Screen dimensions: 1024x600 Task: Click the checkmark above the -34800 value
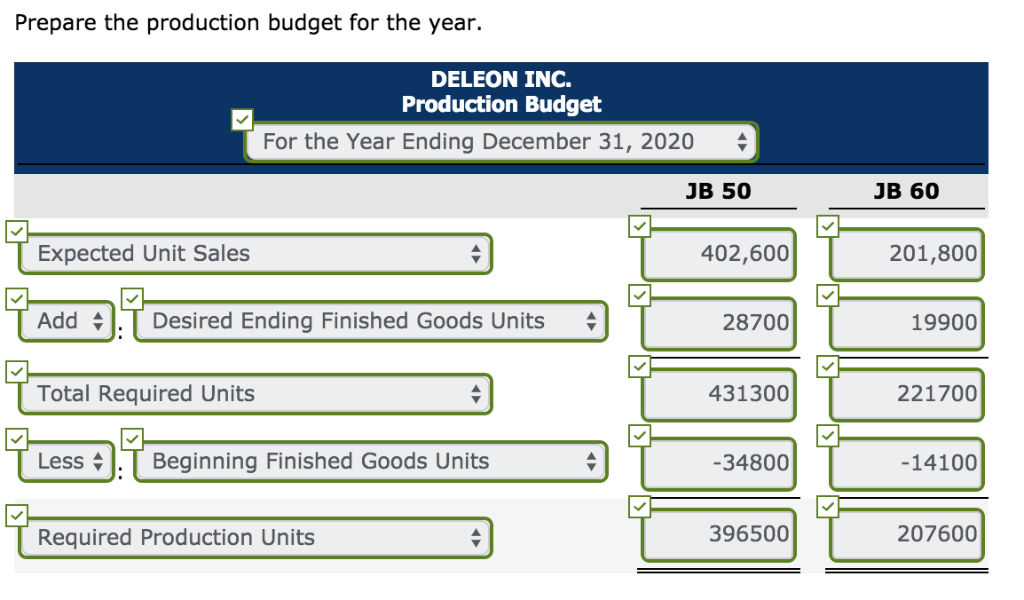click(x=640, y=437)
